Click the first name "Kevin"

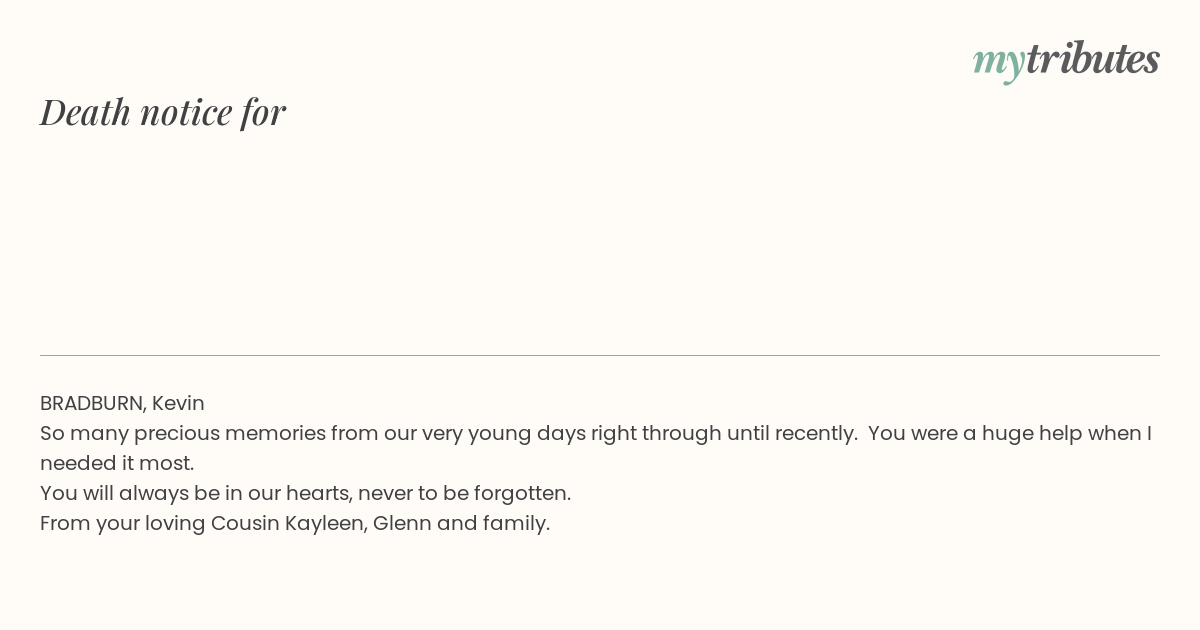(178, 403)
